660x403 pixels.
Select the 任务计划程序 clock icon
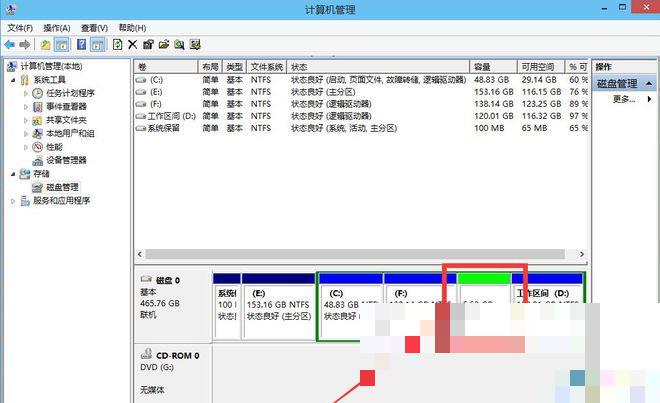[37, 93]
